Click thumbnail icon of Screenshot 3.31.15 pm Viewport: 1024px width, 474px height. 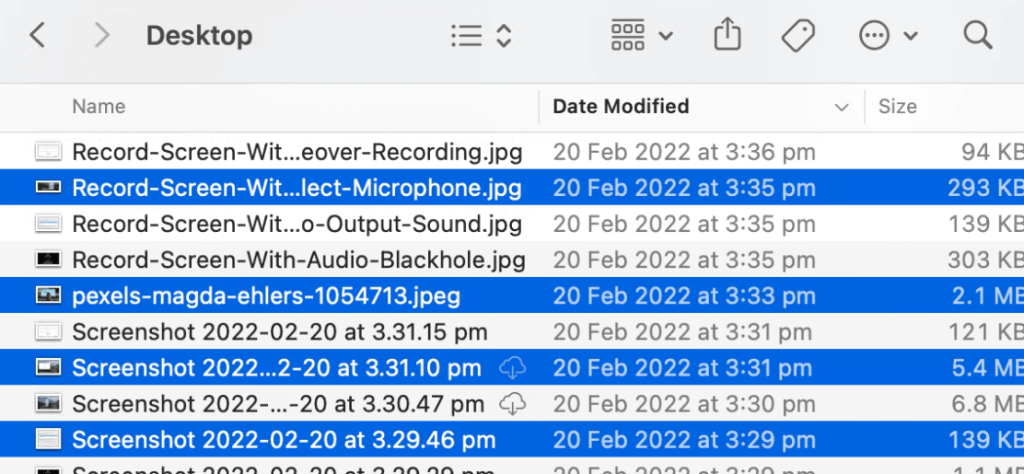tap(48, 332)
